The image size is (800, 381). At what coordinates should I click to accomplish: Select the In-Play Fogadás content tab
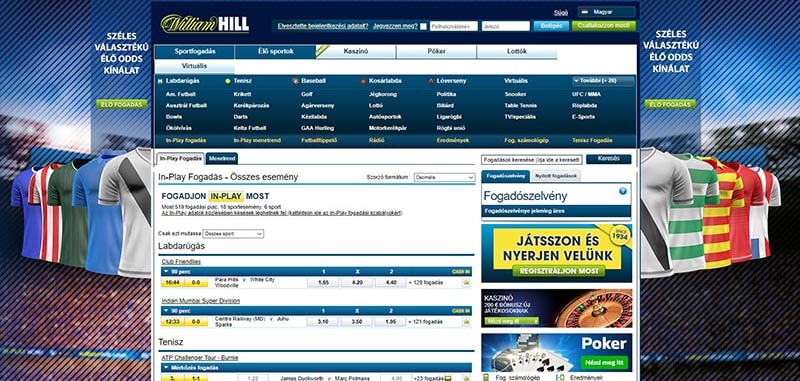(181, 159)
